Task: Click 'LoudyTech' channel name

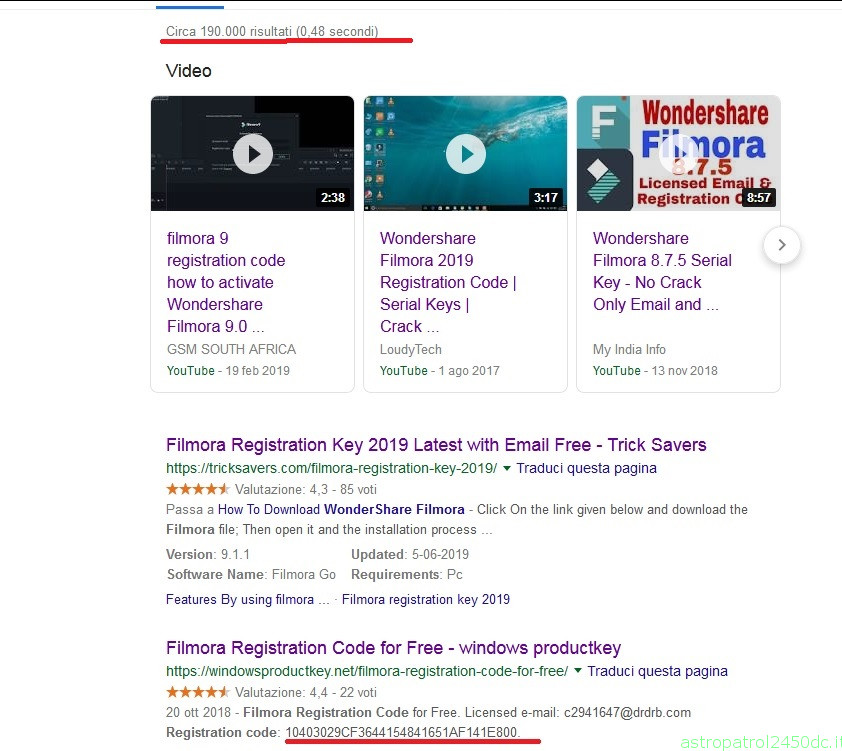Action: (411, 349)
